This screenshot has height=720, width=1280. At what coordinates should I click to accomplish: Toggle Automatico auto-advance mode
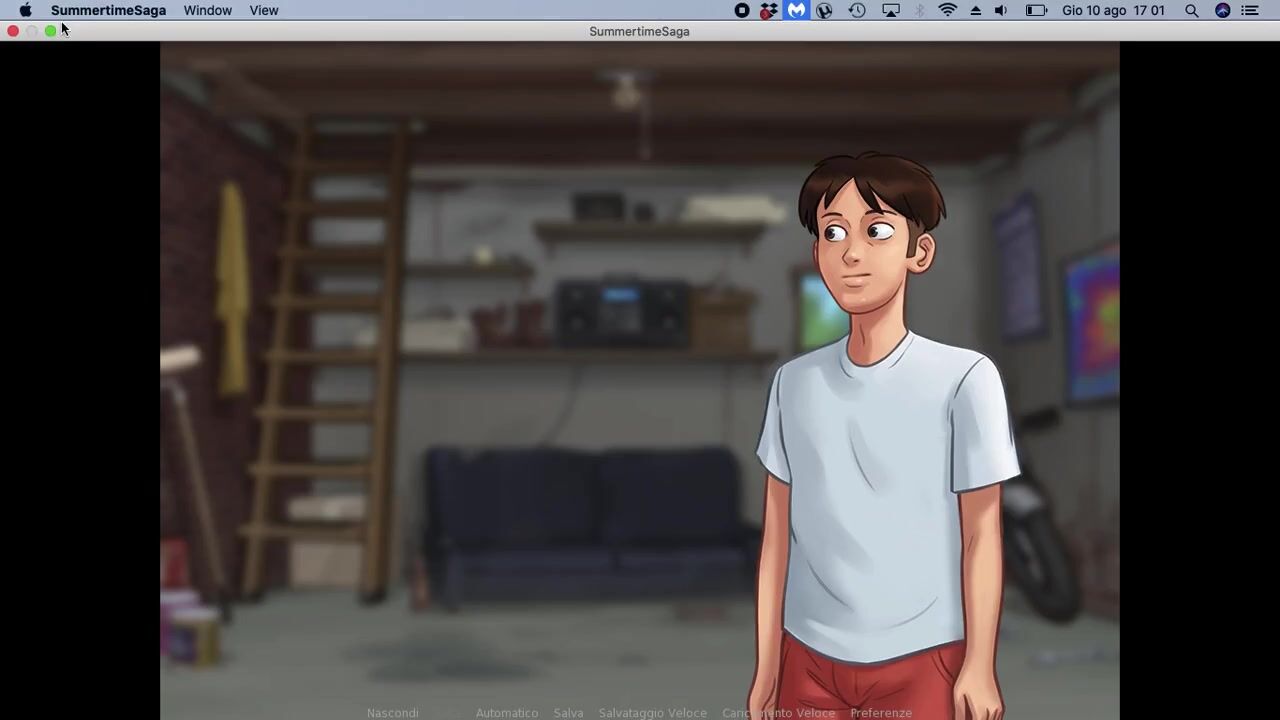coord(507,713)
